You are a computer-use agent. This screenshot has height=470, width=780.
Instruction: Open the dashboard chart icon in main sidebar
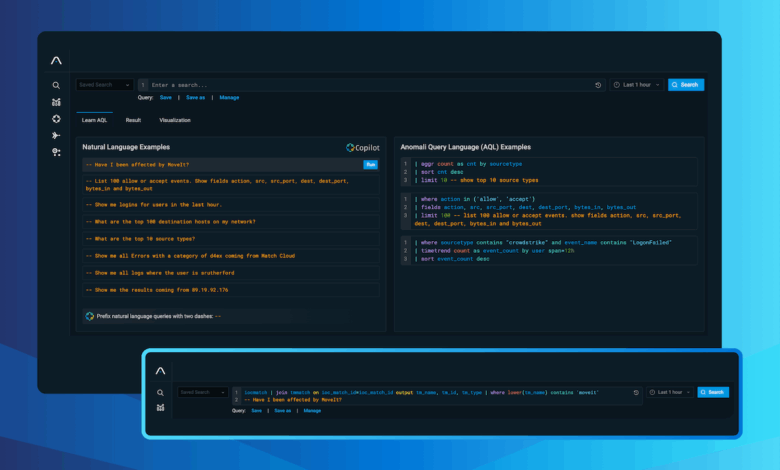56,102
